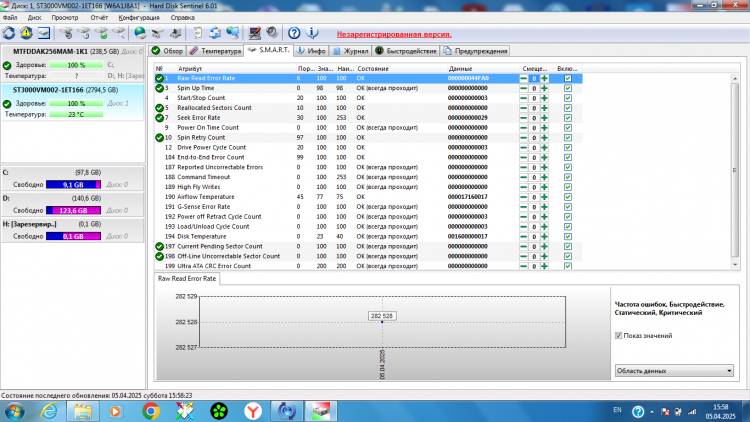The width and height of the screenshot is (750, 422).
Task: Click the refresh icon with yellow warning triangle
Action: click(26, 33)
